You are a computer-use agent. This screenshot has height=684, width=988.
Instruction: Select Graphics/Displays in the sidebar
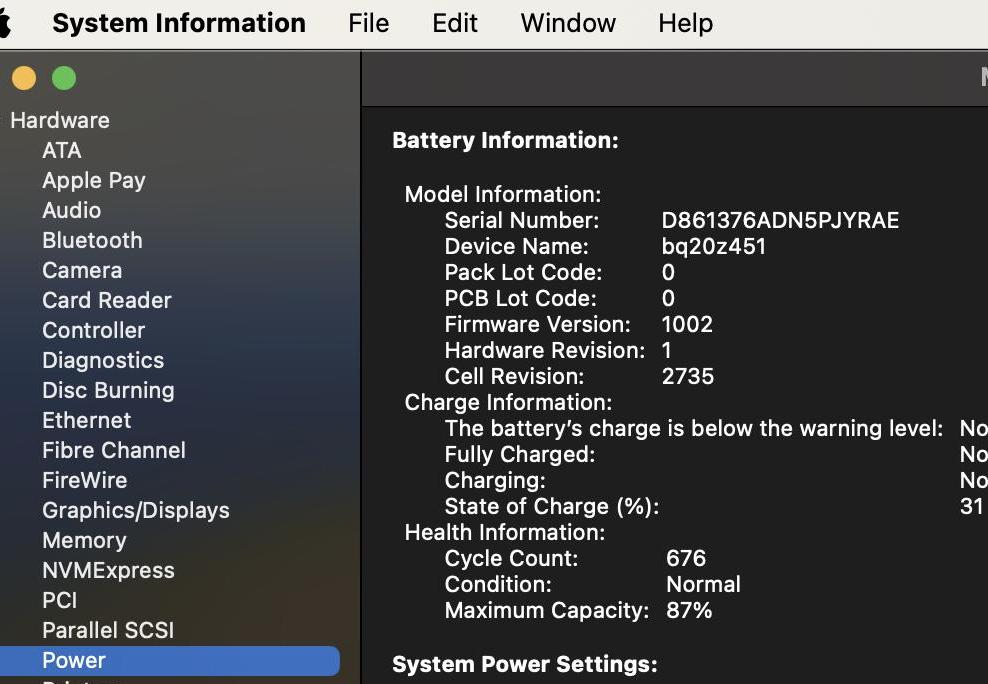tap(135, 510)
